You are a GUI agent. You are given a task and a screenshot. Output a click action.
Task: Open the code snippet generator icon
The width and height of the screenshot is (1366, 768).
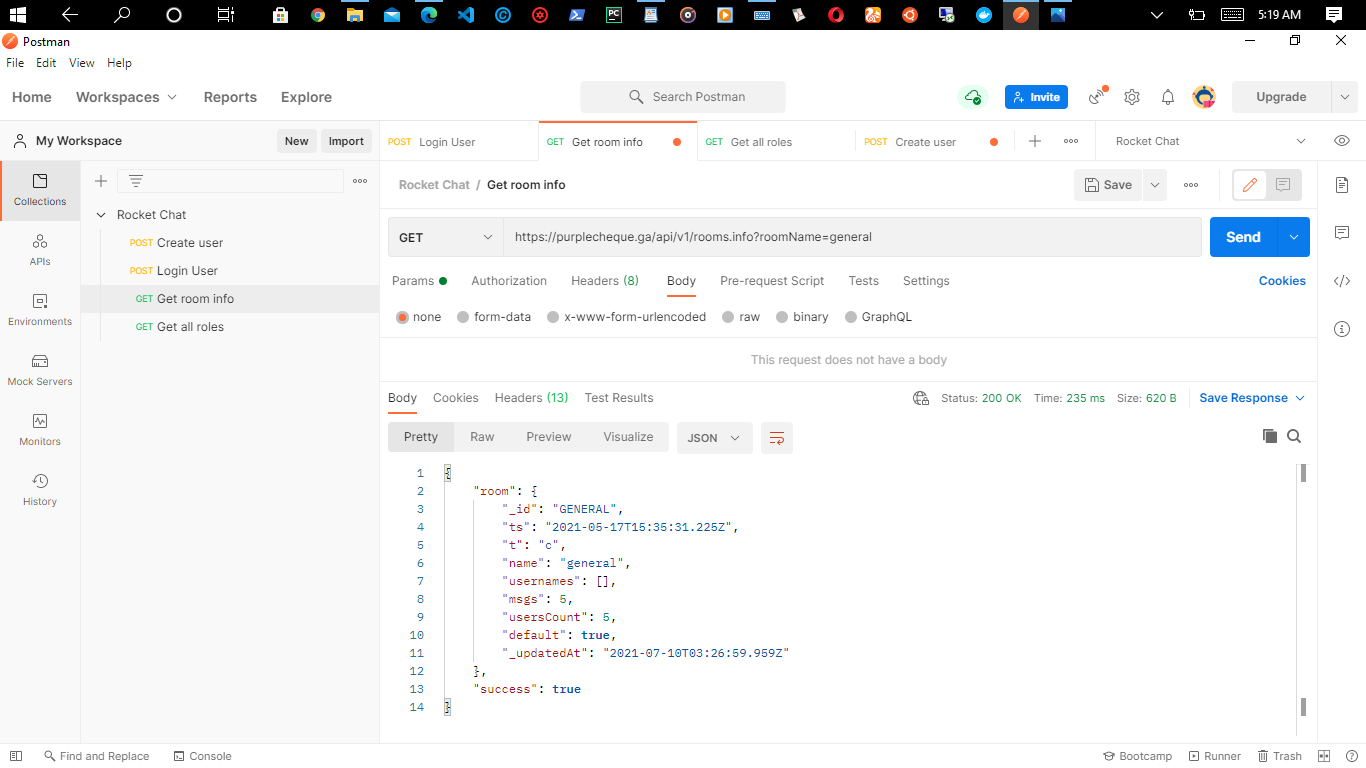tap(1342, 281)
